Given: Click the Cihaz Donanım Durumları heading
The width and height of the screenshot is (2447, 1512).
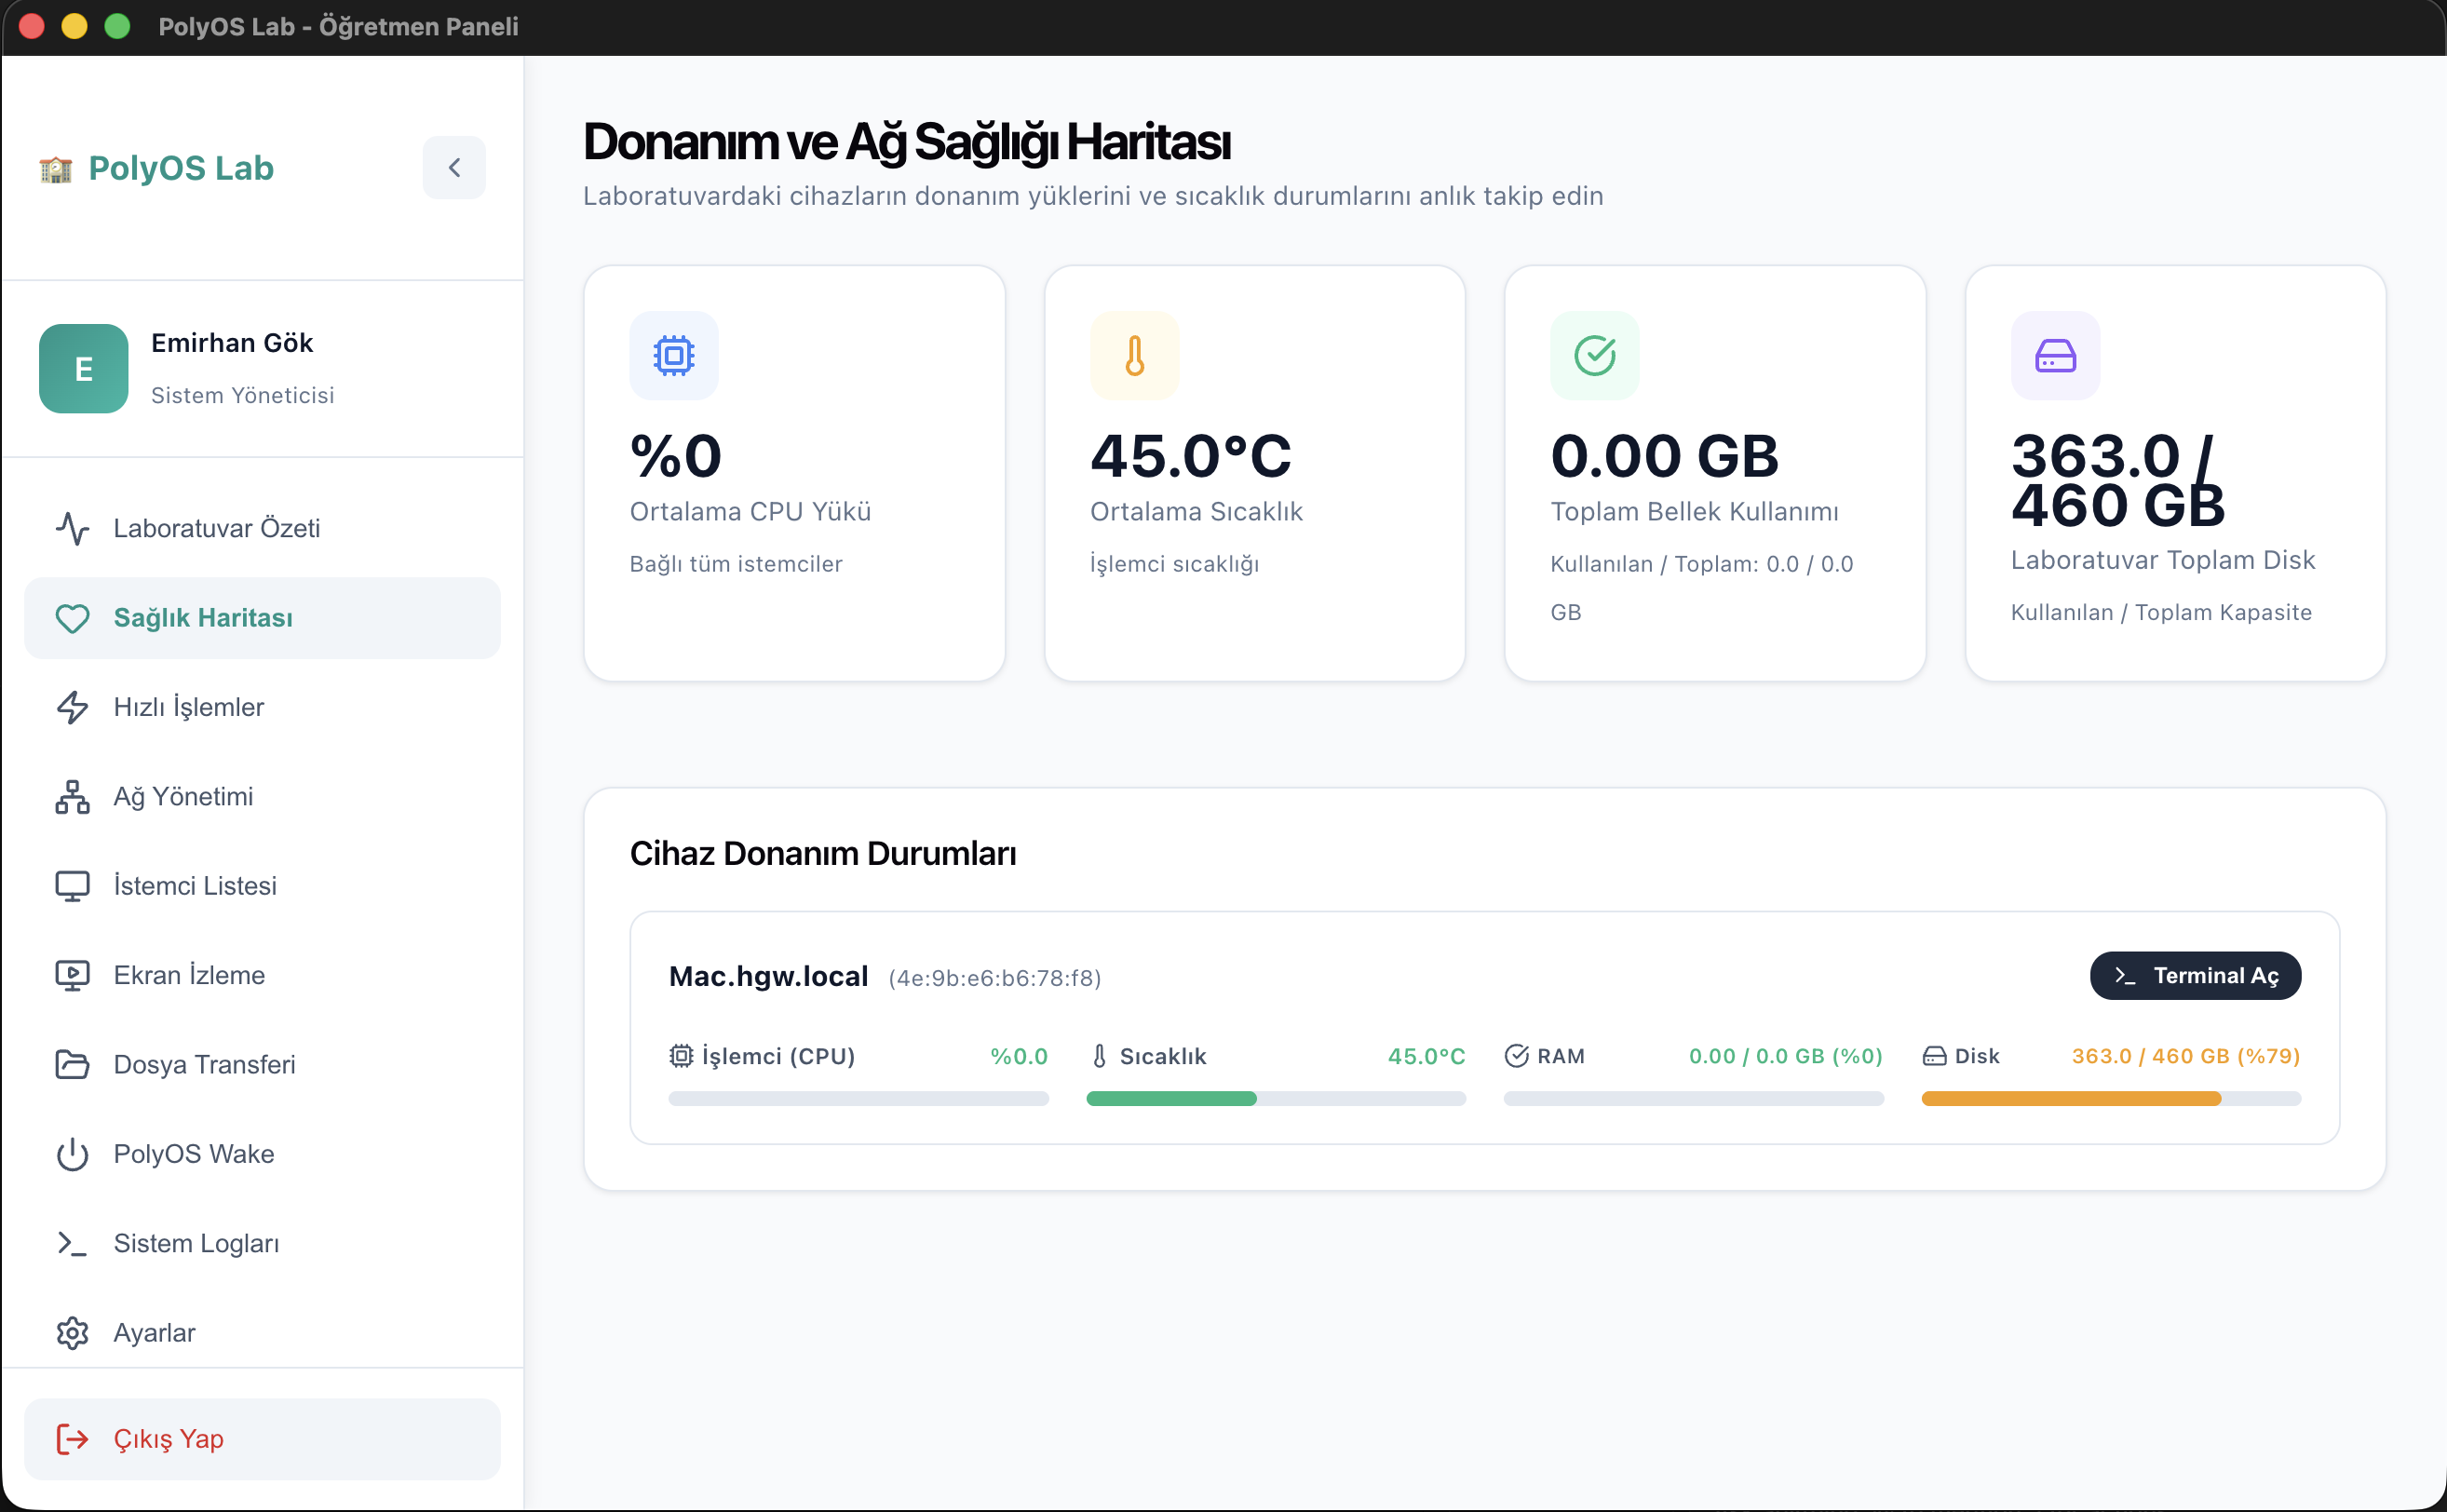Looking at the screenshot, I should [823, 854].
